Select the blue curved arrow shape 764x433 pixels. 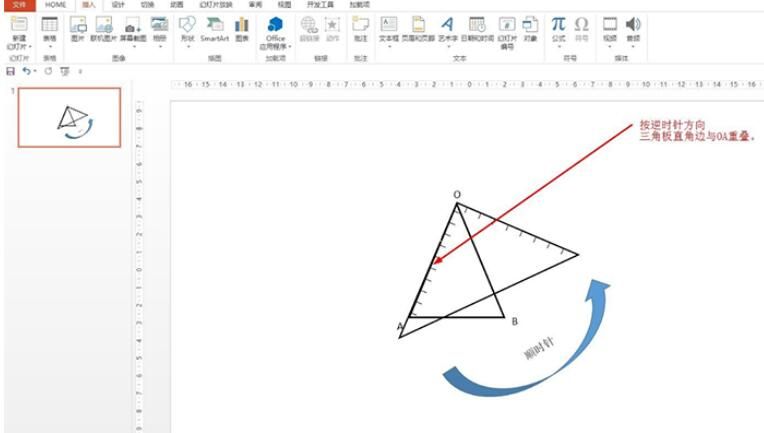pos(527,337)
